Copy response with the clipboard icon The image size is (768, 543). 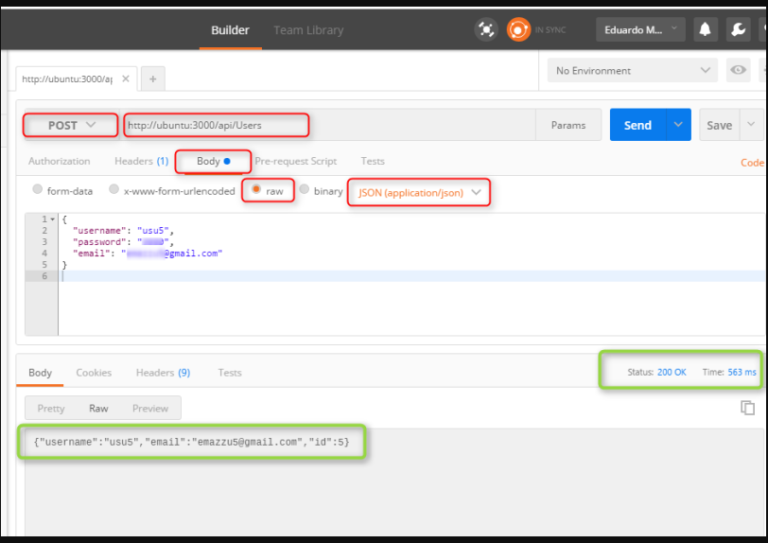tap(747, 408)
